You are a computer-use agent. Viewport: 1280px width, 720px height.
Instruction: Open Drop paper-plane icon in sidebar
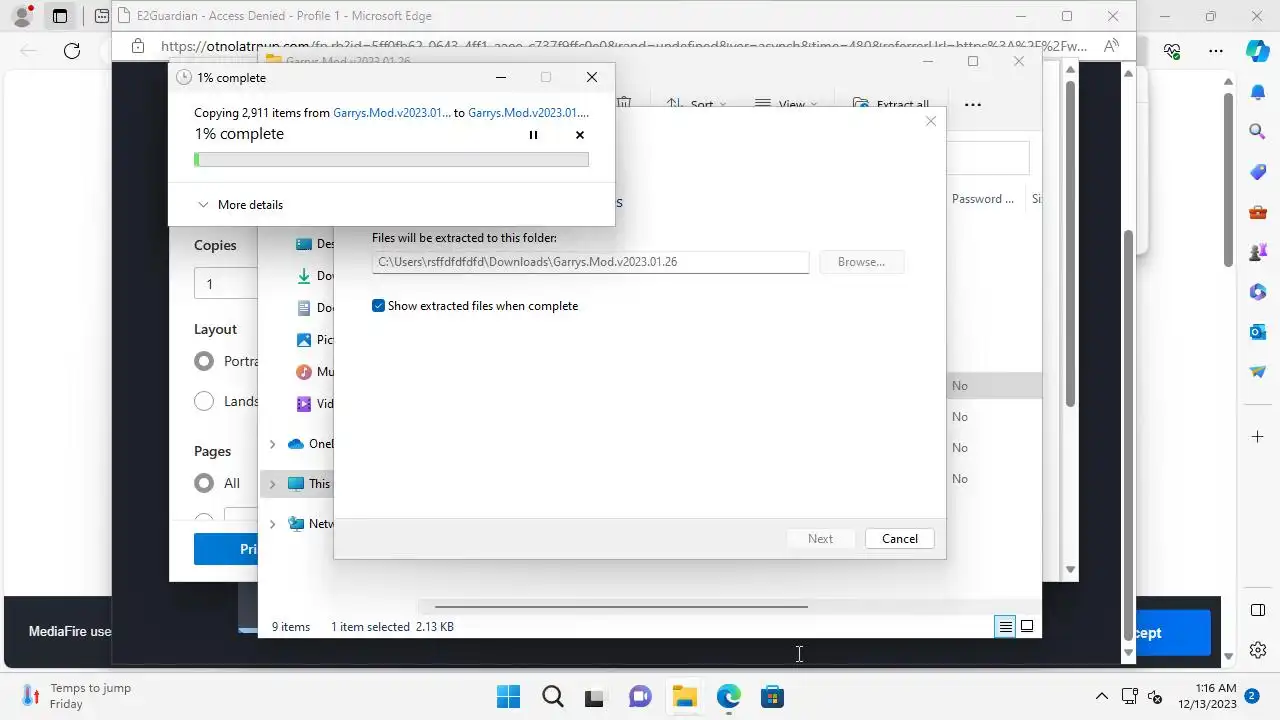tap(1258, 372)
